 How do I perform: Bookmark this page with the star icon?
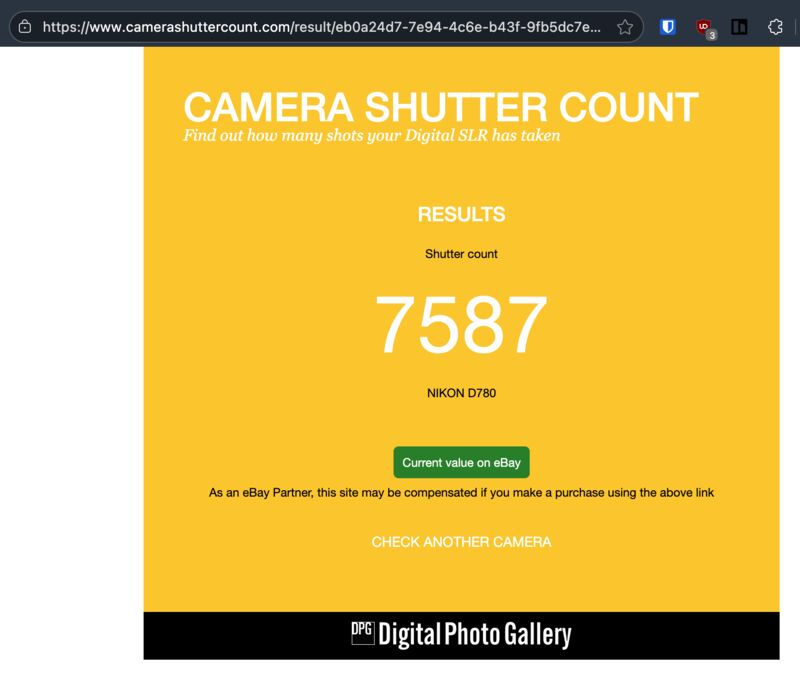(625, 27)
